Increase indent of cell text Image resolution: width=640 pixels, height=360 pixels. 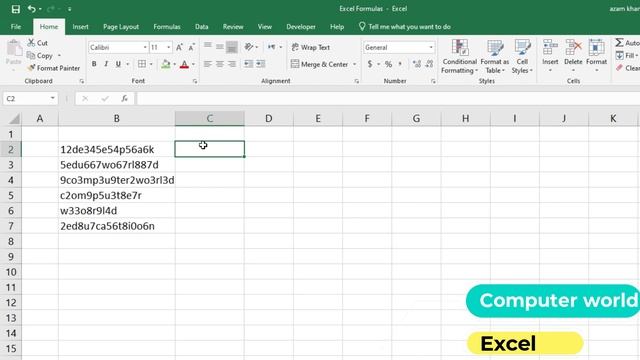coord(260,64)
